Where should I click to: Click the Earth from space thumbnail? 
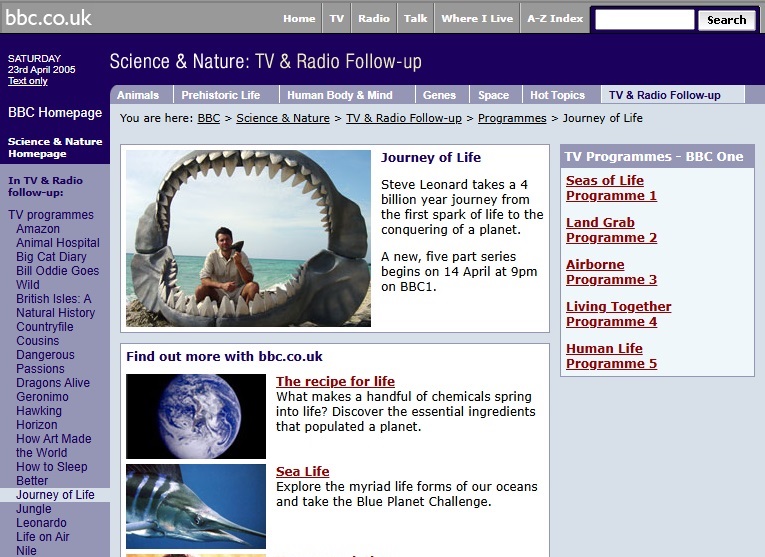click(196, 416)
